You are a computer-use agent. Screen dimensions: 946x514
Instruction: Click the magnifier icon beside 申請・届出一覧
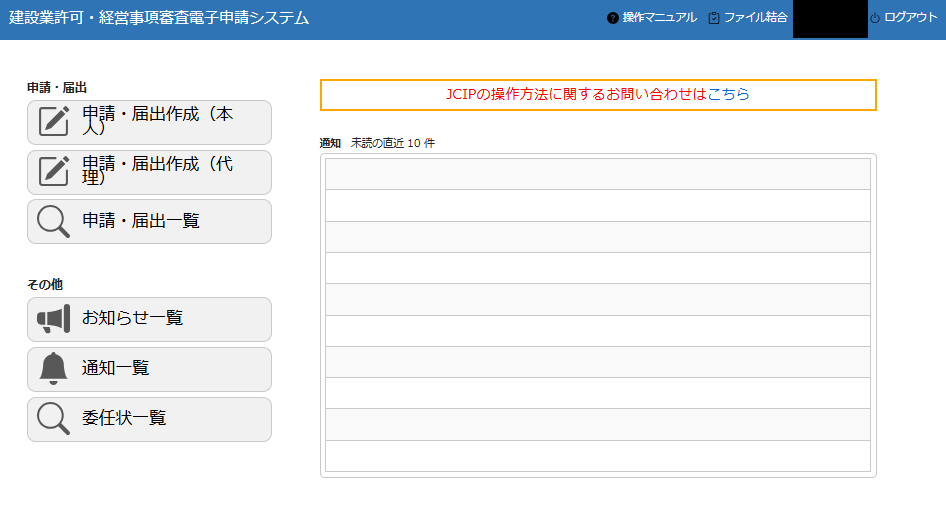(x=54, y=221)
